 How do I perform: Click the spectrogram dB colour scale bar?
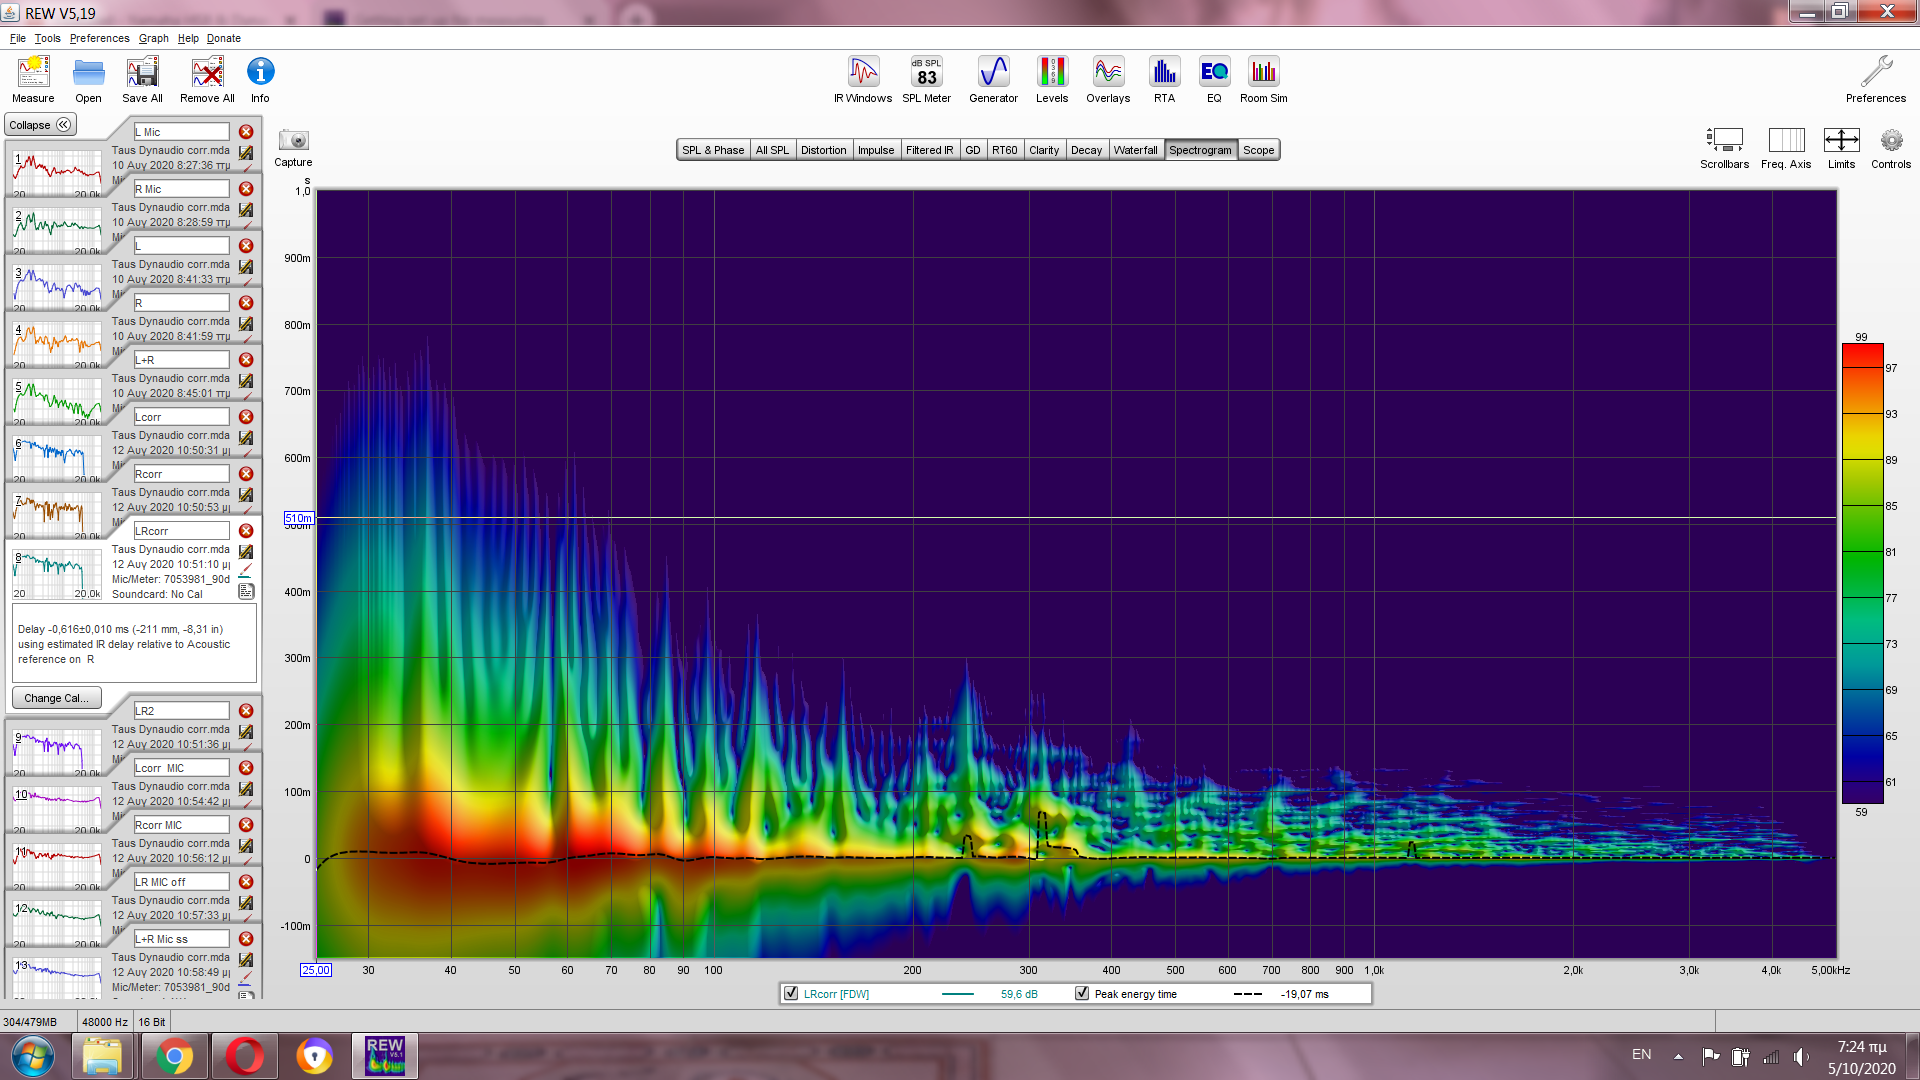[x=1863, y=573]
